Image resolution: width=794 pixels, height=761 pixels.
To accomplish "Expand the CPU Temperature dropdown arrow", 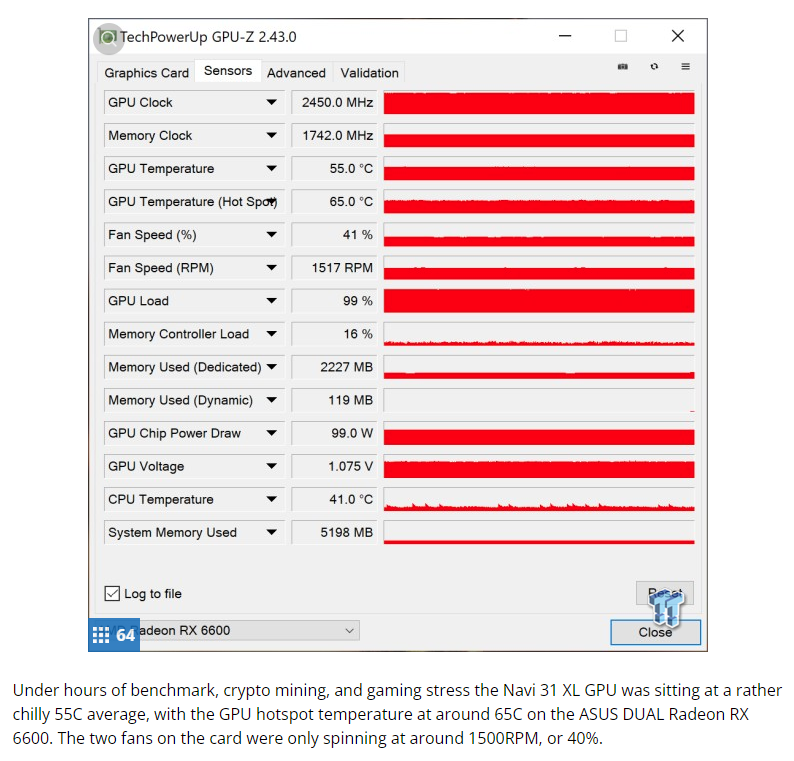I will click(271, 499).
